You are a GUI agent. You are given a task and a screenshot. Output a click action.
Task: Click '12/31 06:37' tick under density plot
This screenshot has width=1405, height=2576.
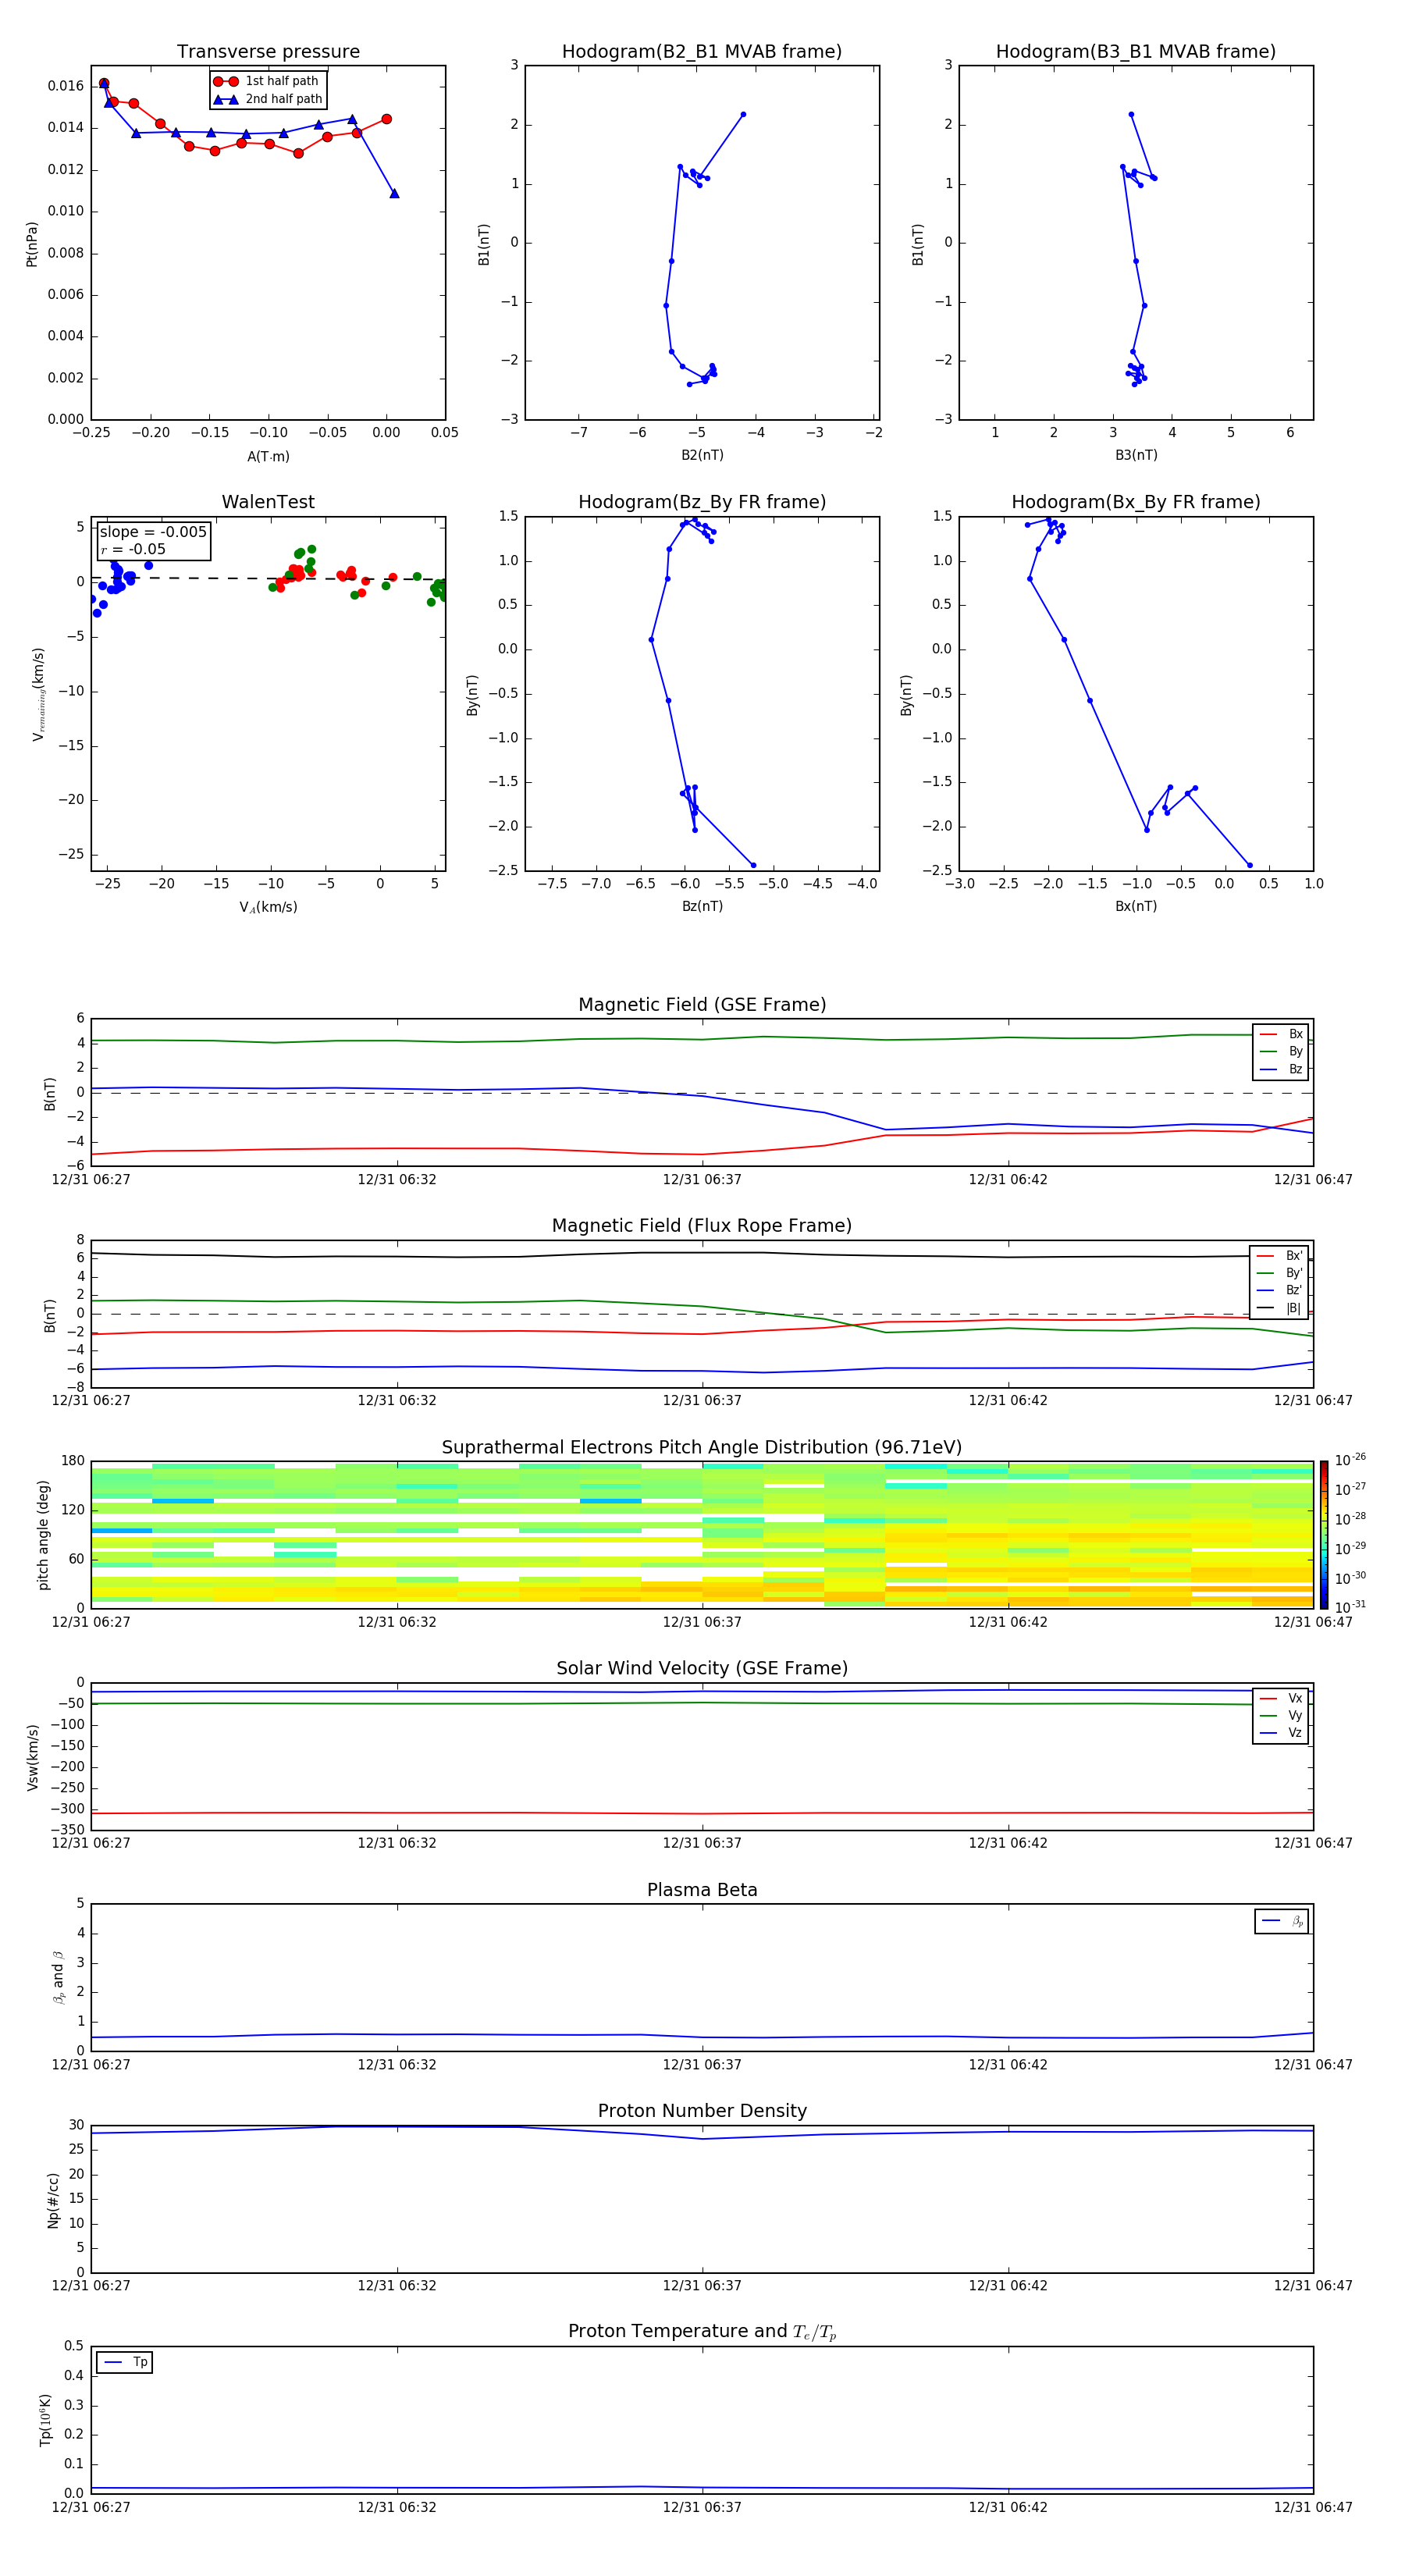click(702, 2286)
